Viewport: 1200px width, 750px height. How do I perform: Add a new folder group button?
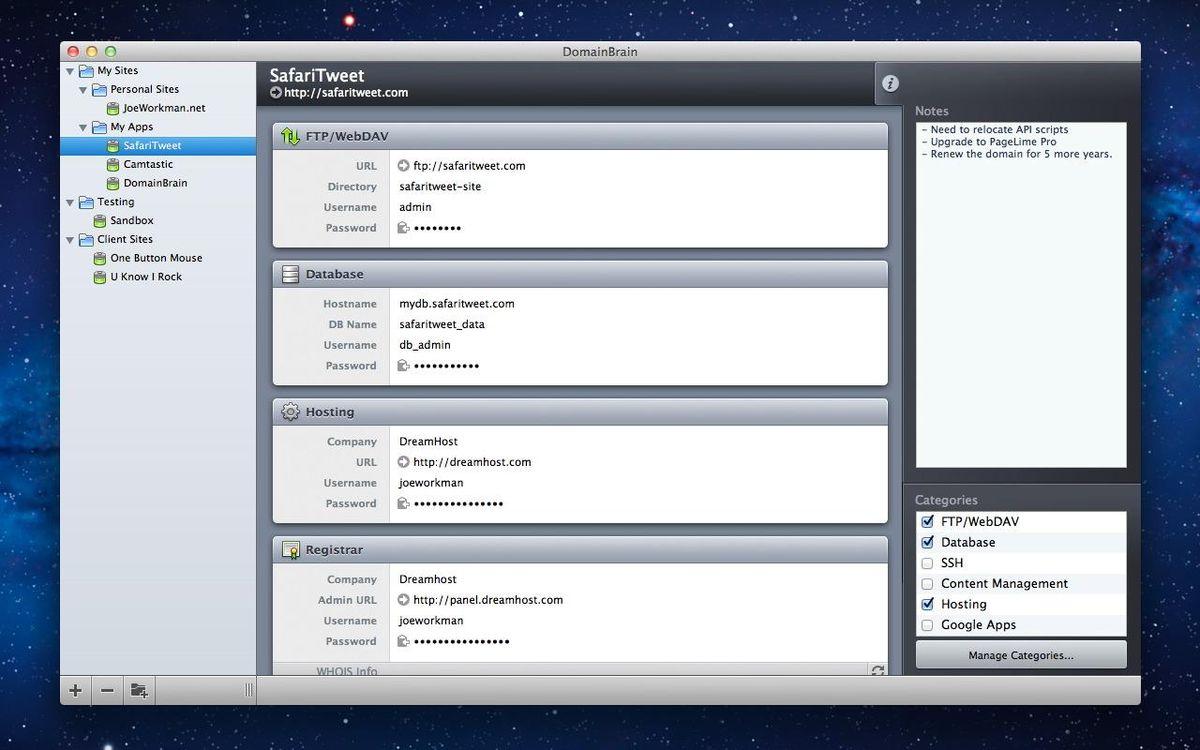tap(139, 690)
